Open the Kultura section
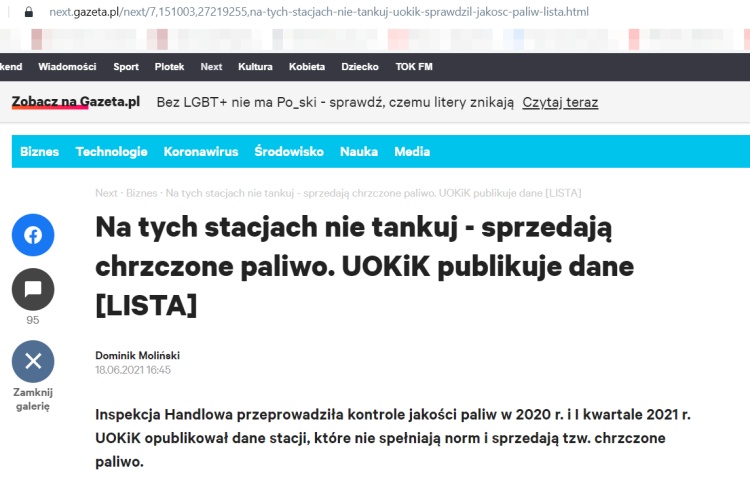Image resolution: width=750 pixels, height=489 pixels. point(255,67)
